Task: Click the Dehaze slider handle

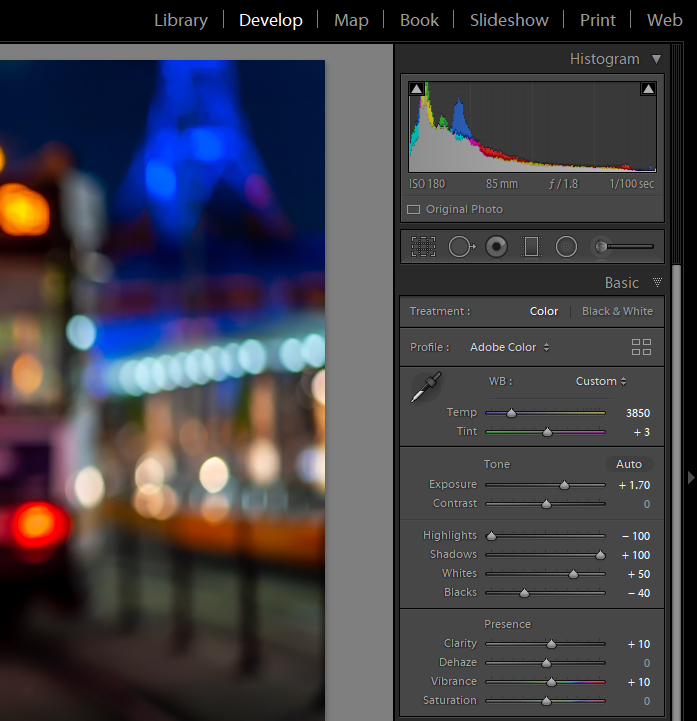Action: 546,664
